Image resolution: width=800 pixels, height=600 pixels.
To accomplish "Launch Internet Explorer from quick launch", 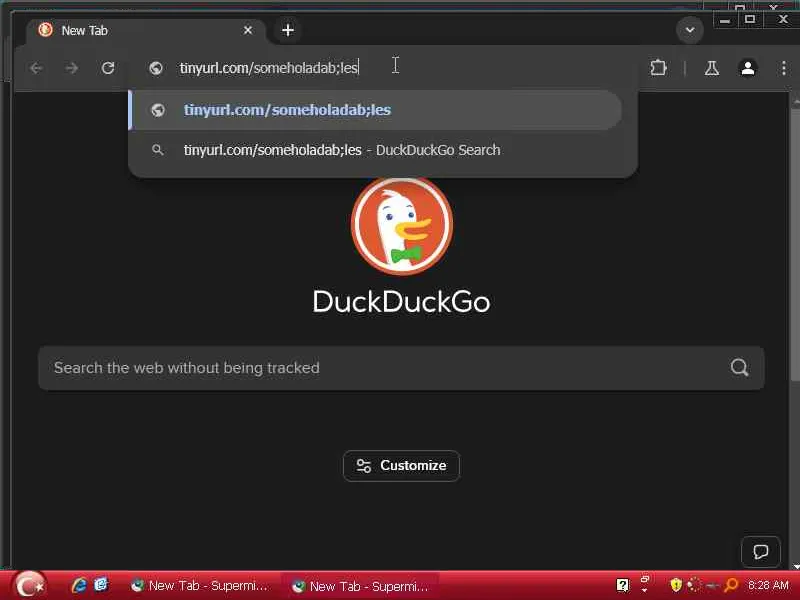I will [79, 585].
